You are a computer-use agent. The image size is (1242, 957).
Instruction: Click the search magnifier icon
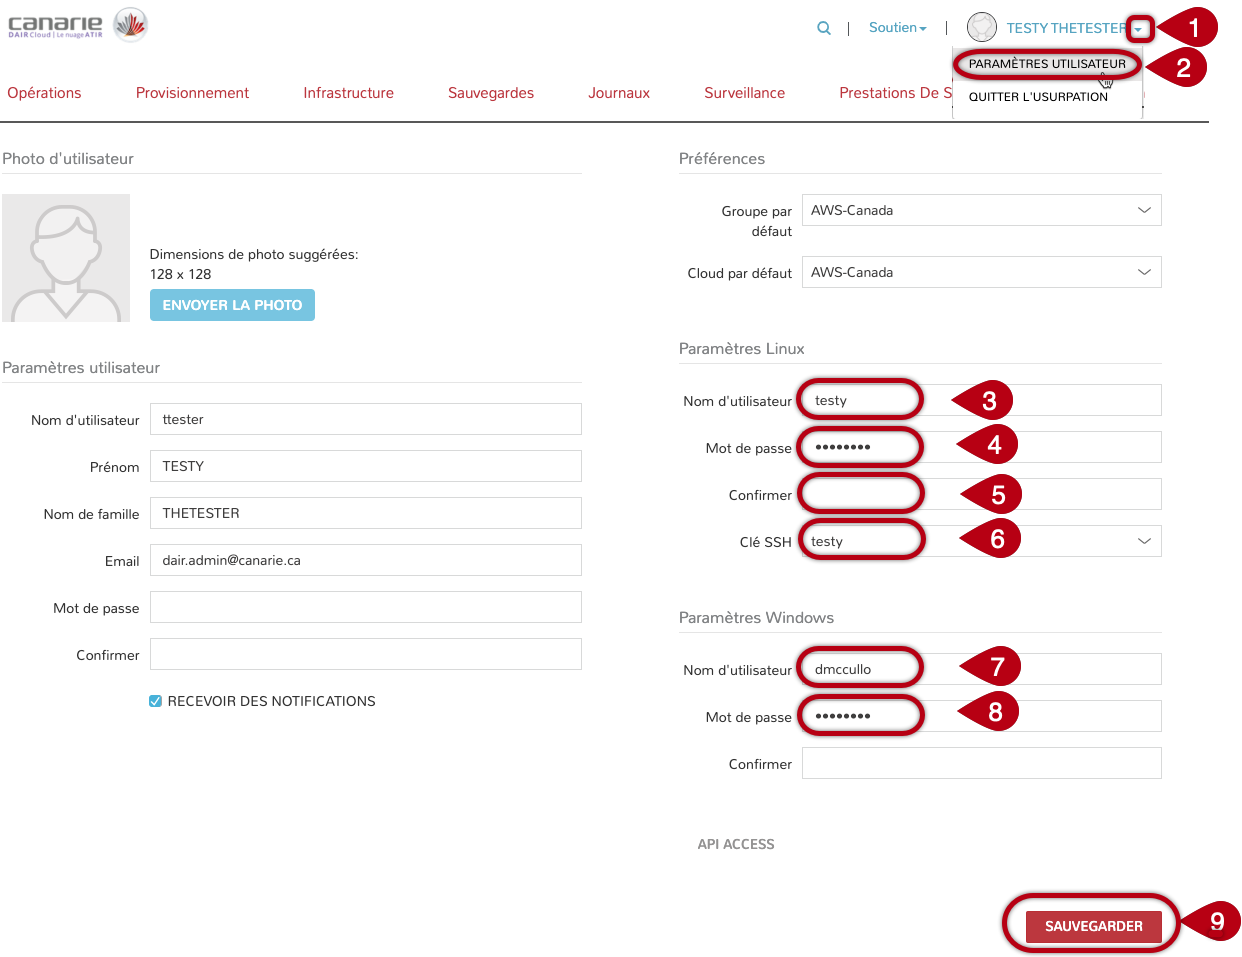click(823, 28)
